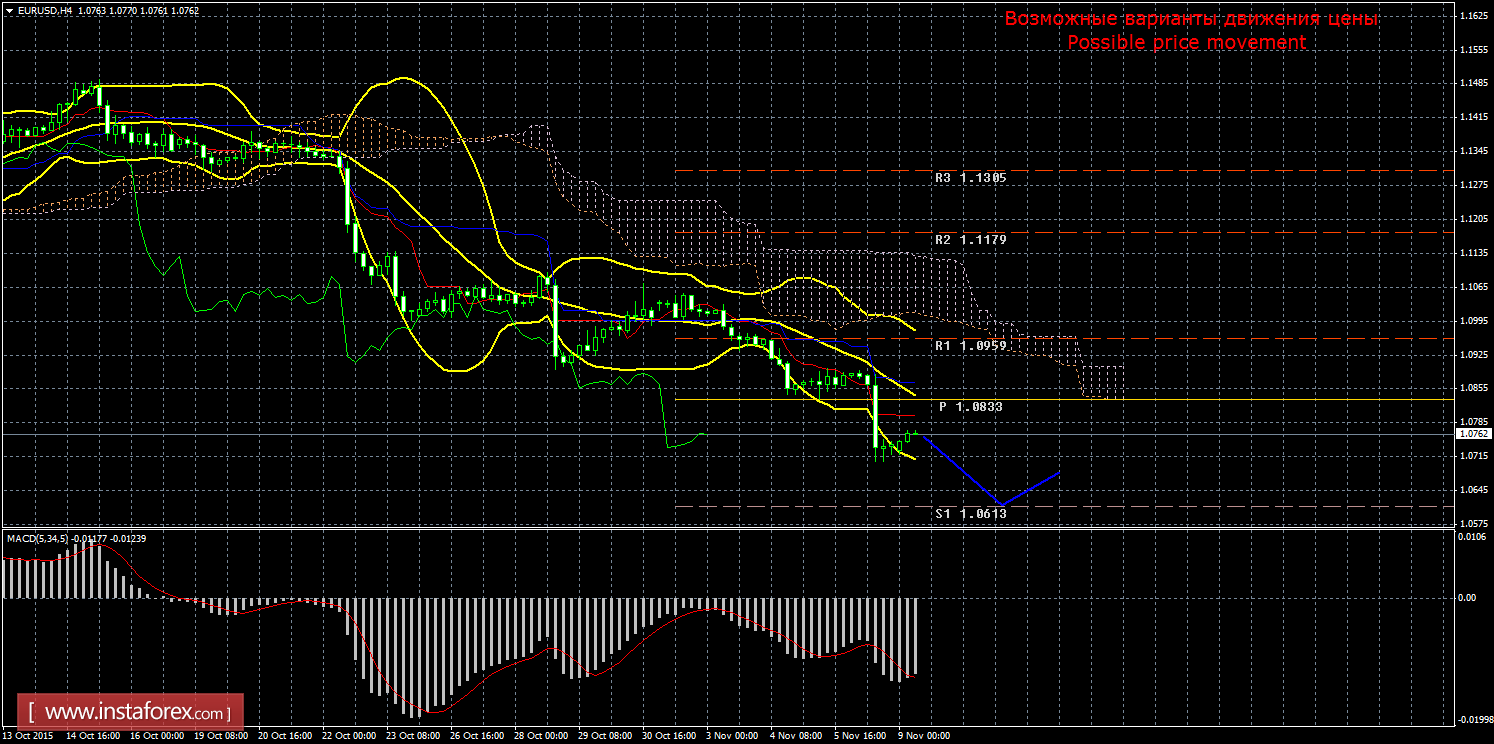The height and width of the screenshot is (744, 1494).
Task: Click the R1 1.0959 resistance label
Action: click(970, 345)
